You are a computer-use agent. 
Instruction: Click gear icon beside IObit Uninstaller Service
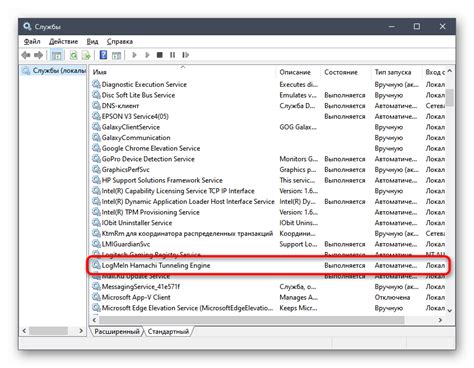coord(96,222)
